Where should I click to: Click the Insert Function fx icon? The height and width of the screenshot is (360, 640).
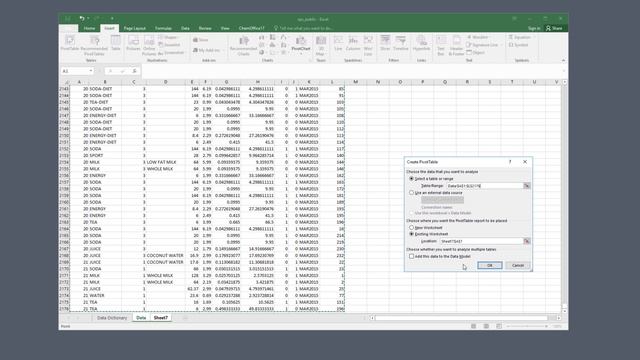click(134, 71)
